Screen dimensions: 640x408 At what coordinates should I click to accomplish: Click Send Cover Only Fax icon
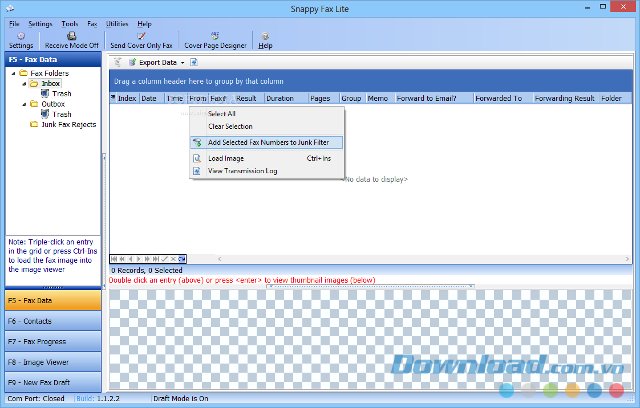(141, 36)
